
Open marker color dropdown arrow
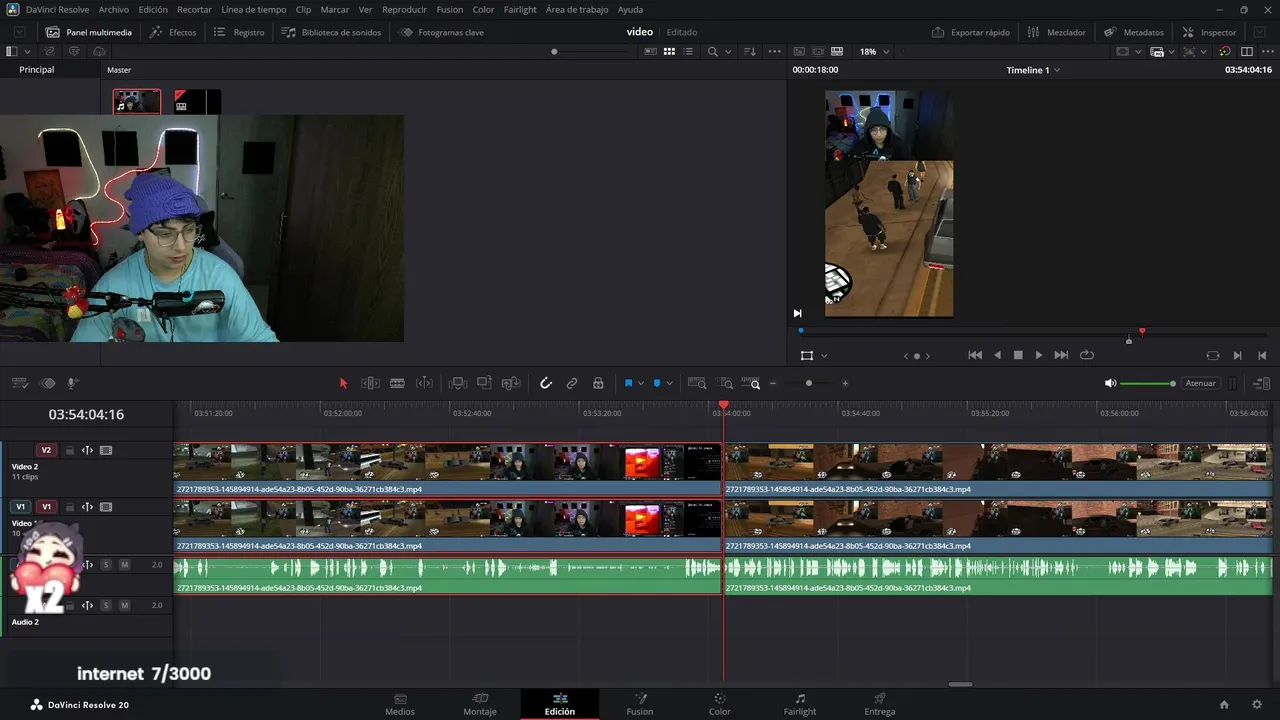(x=669, y=383)
